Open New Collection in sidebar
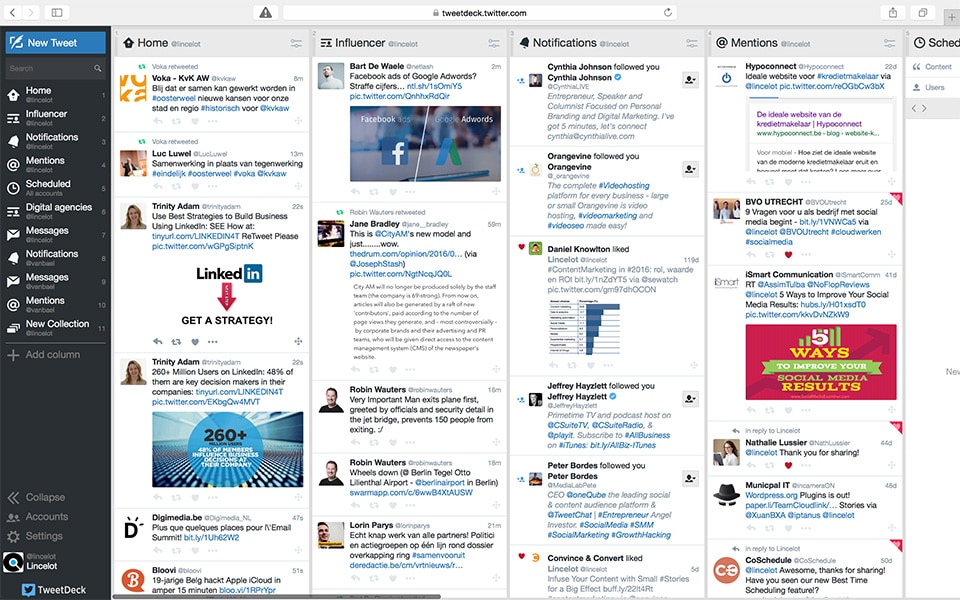The height and width of the screenshot is (600, 960). coord(55,328)
